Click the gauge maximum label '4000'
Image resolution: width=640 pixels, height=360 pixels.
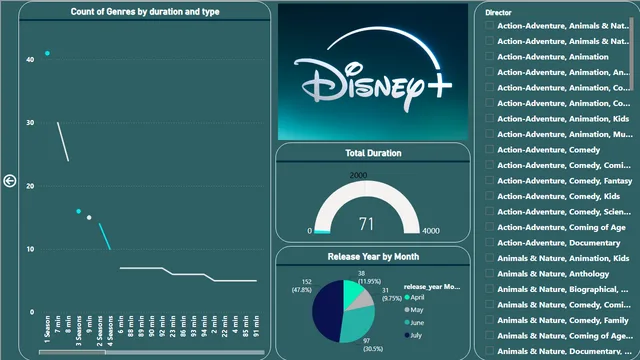(x=431, y=231)
